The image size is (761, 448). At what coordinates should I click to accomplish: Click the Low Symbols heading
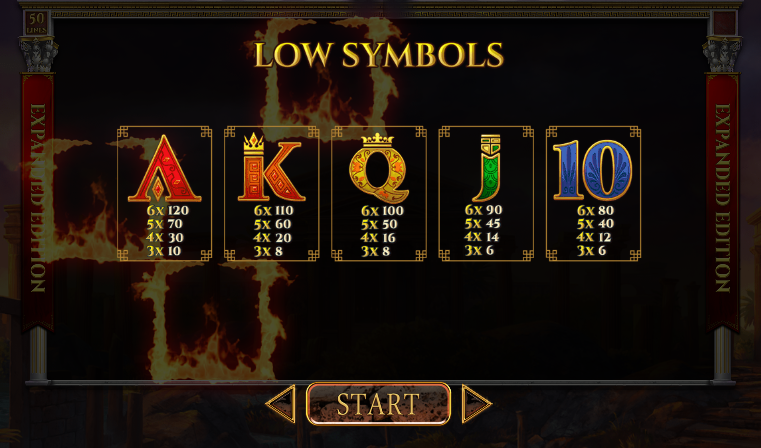379,54
